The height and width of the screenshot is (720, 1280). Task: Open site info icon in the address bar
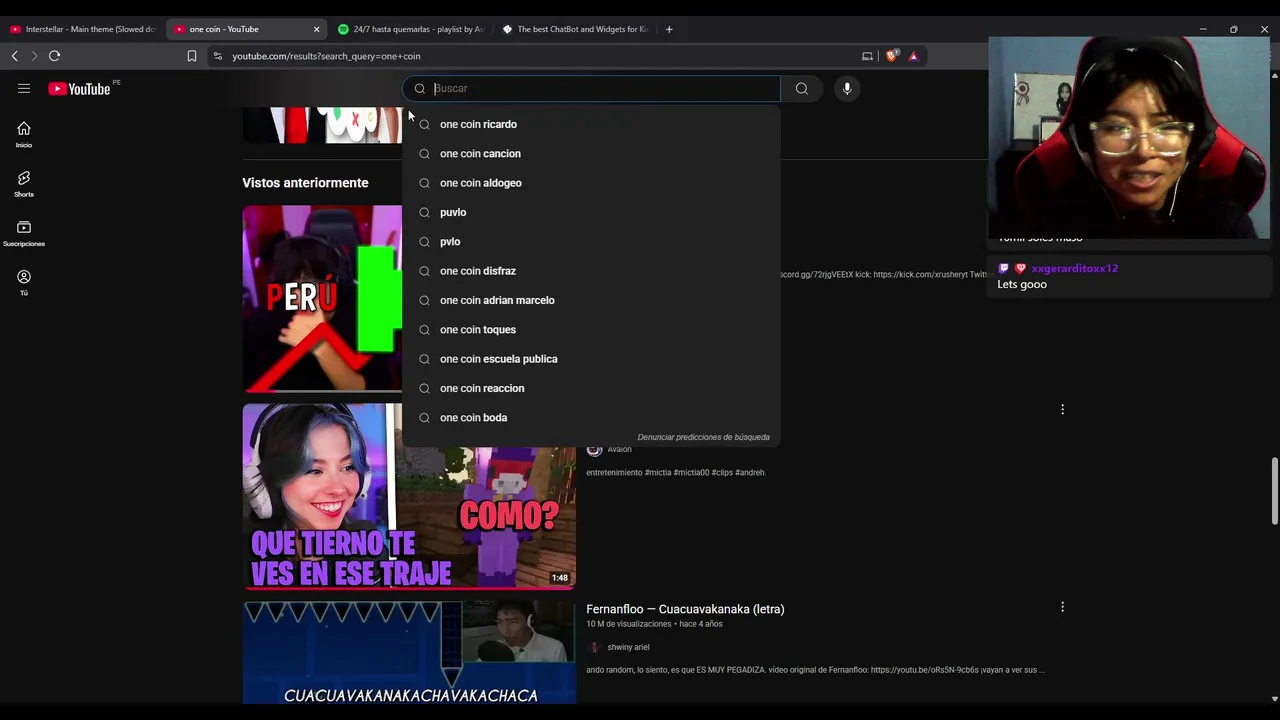(218, 56)
